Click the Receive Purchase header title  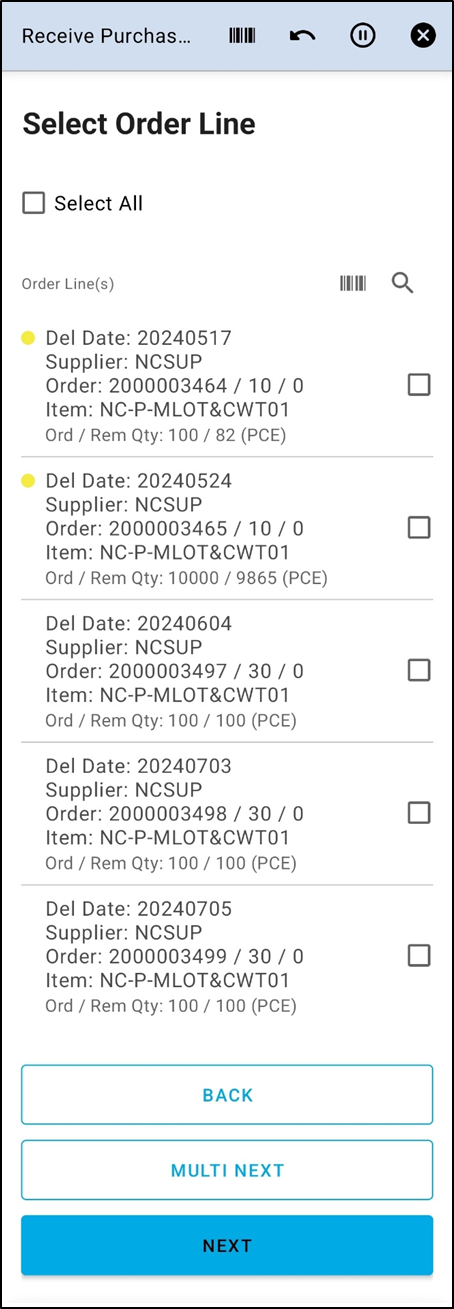[x=106, y=36]
